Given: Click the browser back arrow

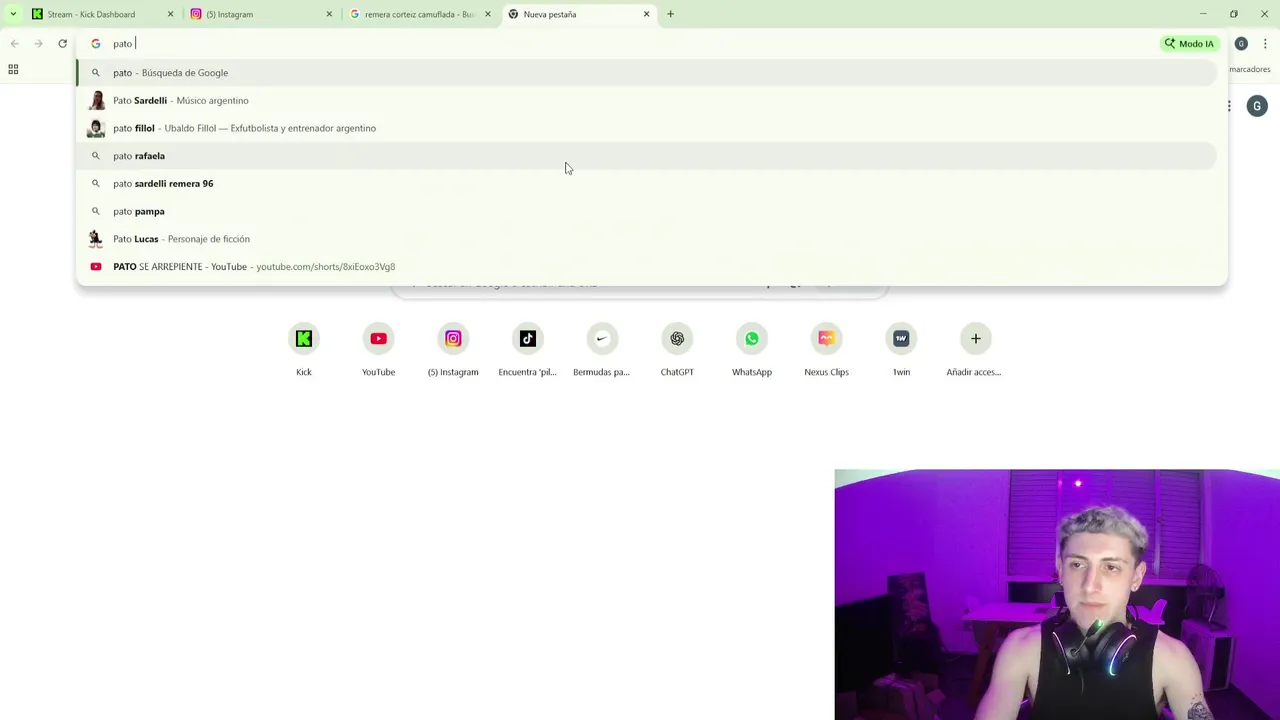Looking at the screenshot, I should pos(14,43).
